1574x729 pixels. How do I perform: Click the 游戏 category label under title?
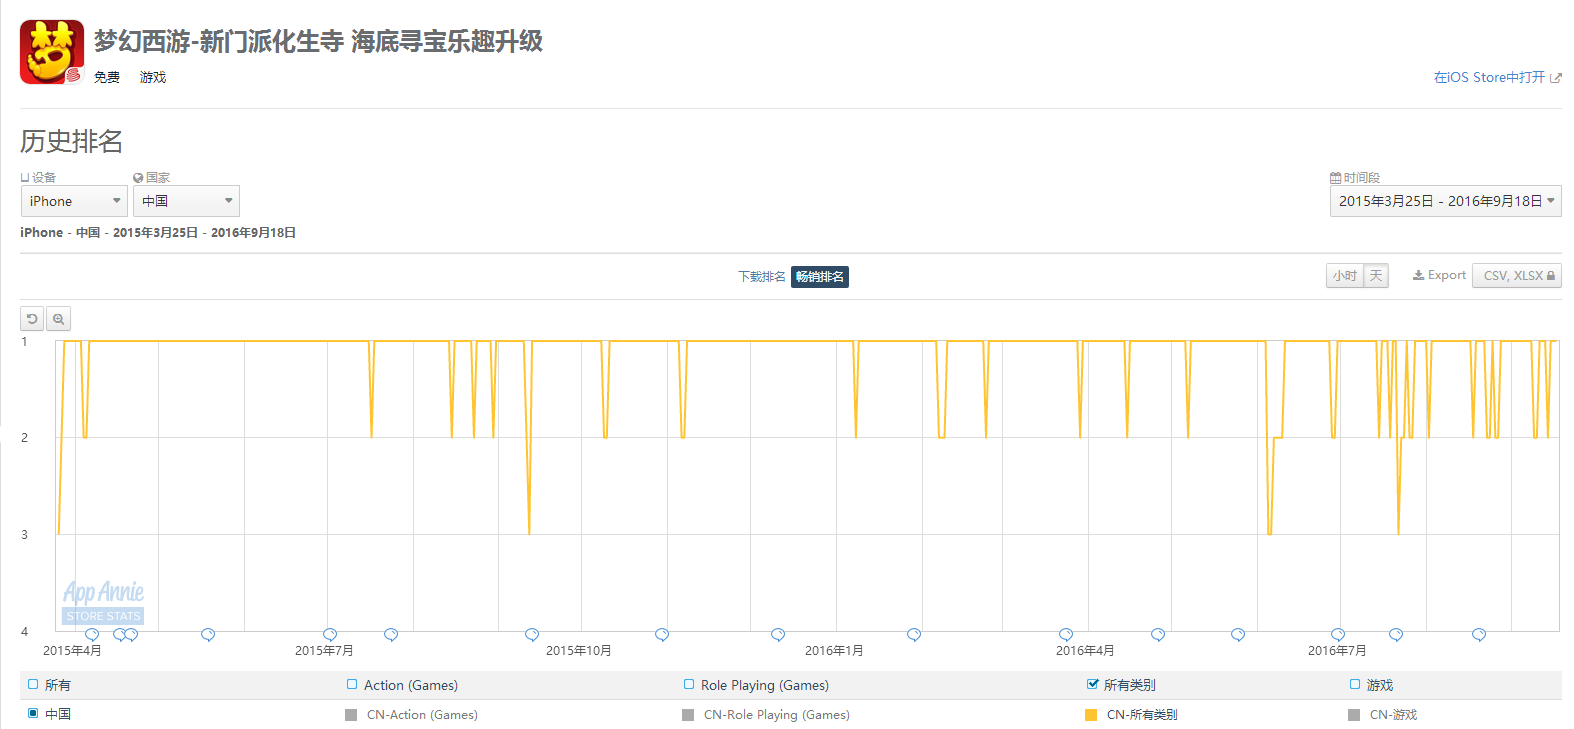(x=153, y=77)
